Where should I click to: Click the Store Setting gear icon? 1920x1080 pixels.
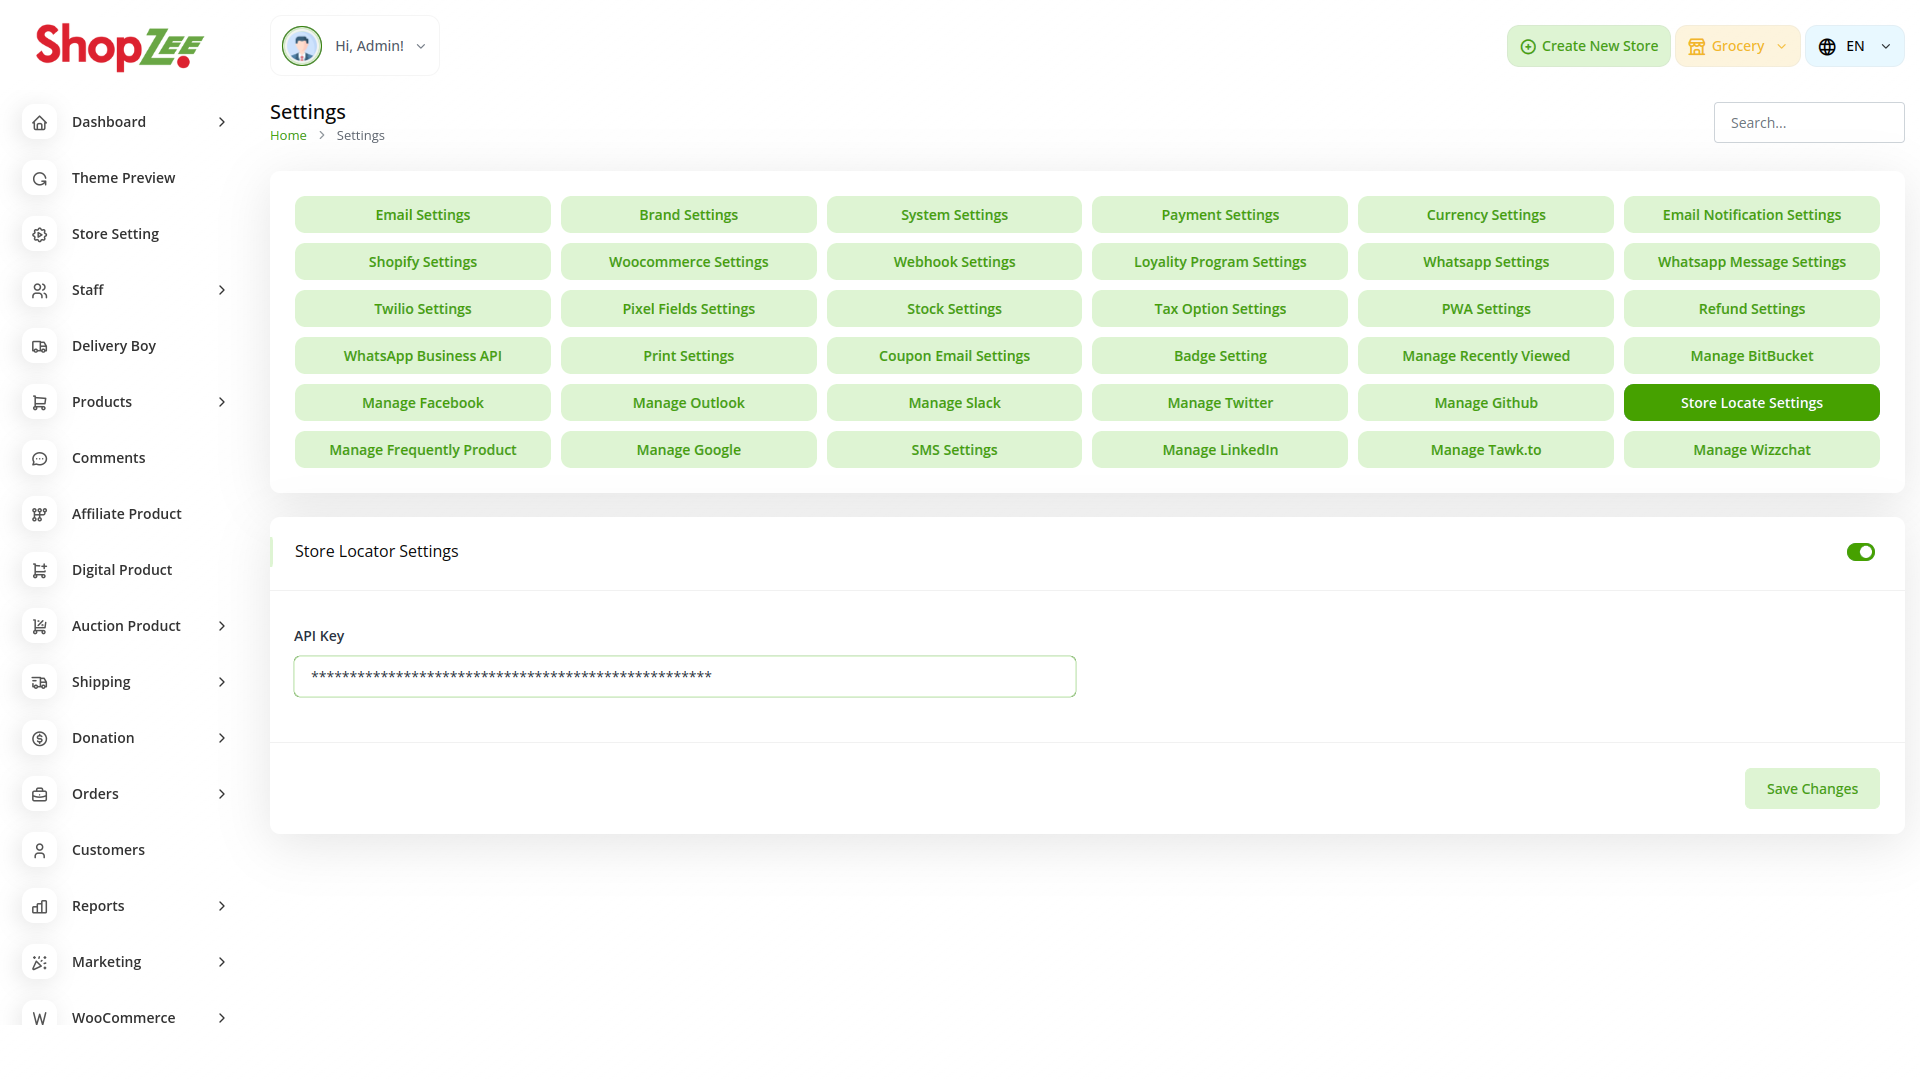40,234
